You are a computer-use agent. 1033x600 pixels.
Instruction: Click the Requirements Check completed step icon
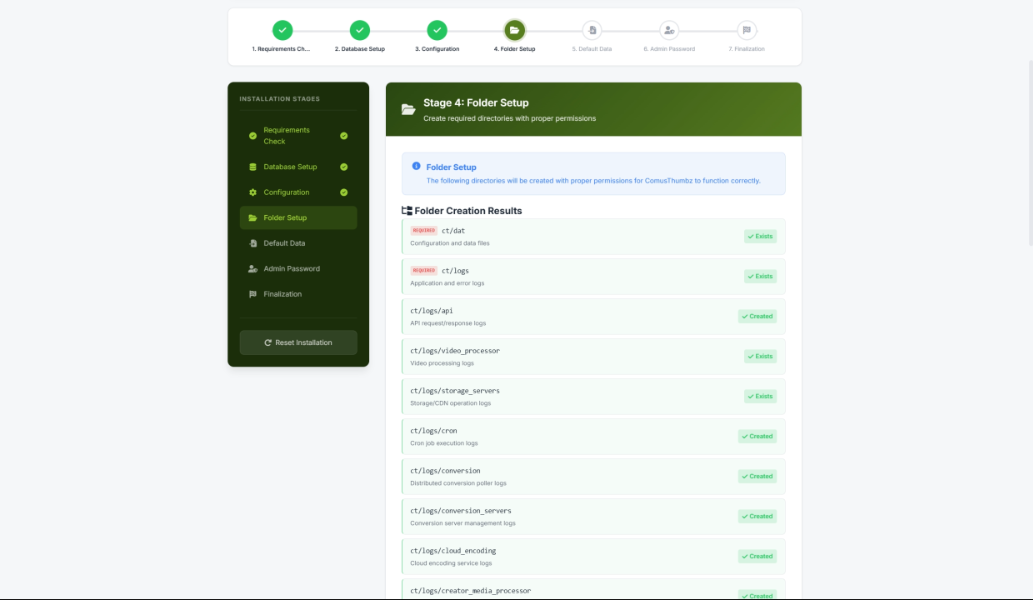coord(283,30)
